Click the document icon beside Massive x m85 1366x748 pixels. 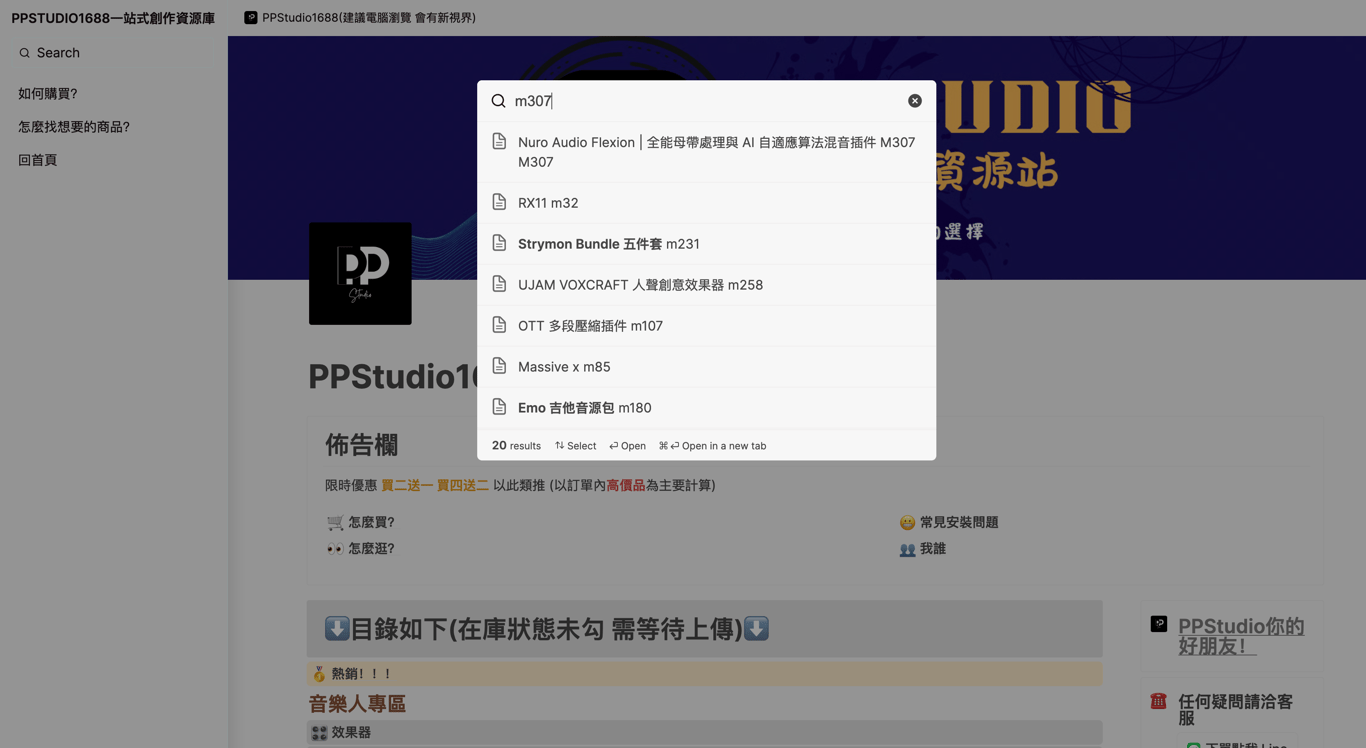(x=499, y=366)
